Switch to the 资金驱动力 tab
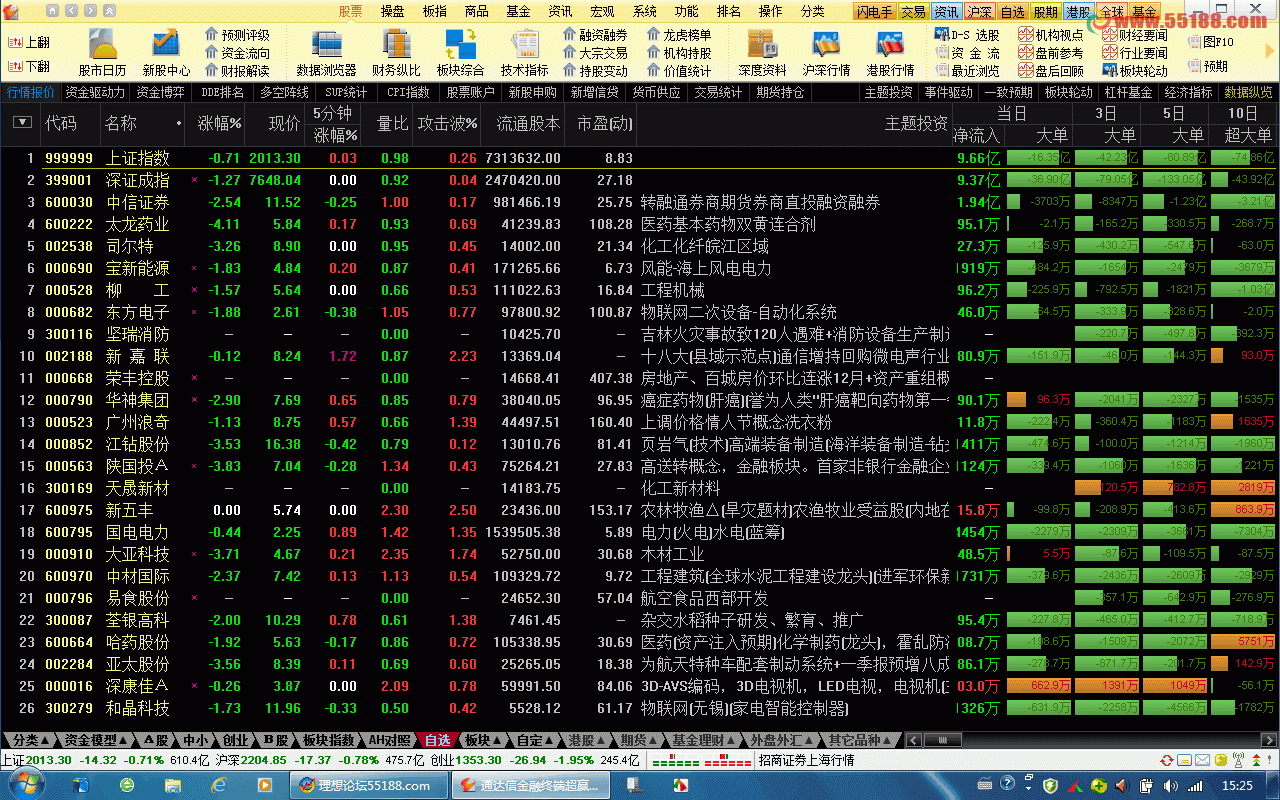Screen dimensions: 1280x800 tap(96, 92)
